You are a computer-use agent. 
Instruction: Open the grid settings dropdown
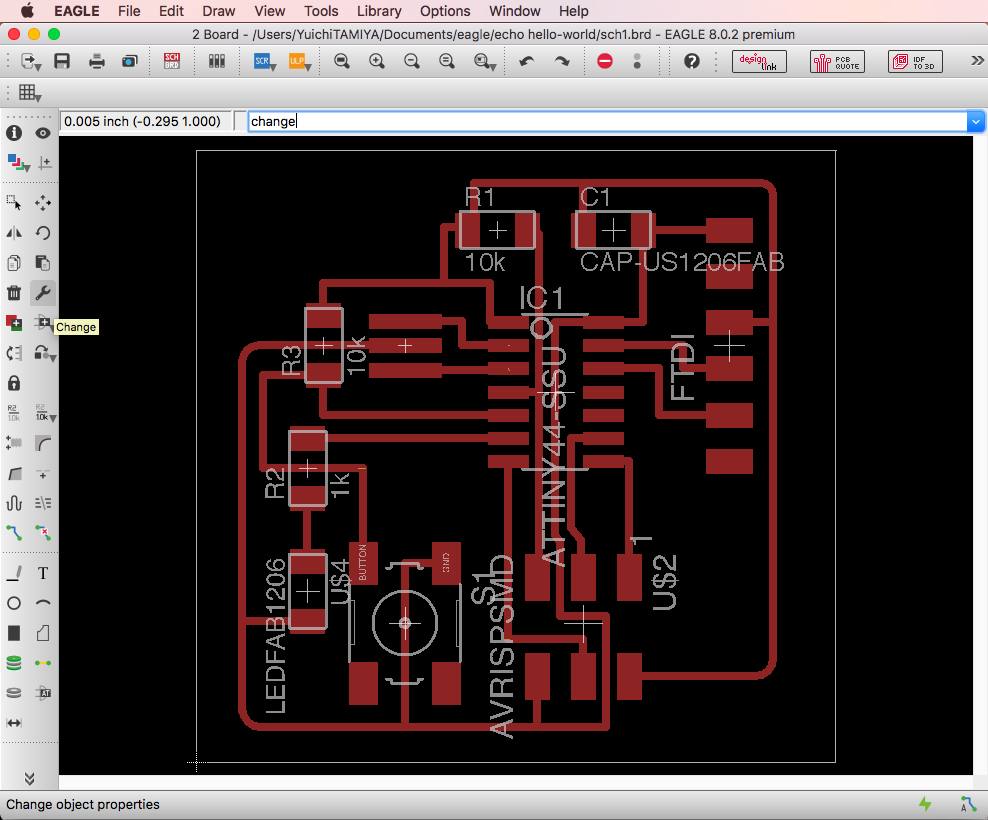coord(30,93)
